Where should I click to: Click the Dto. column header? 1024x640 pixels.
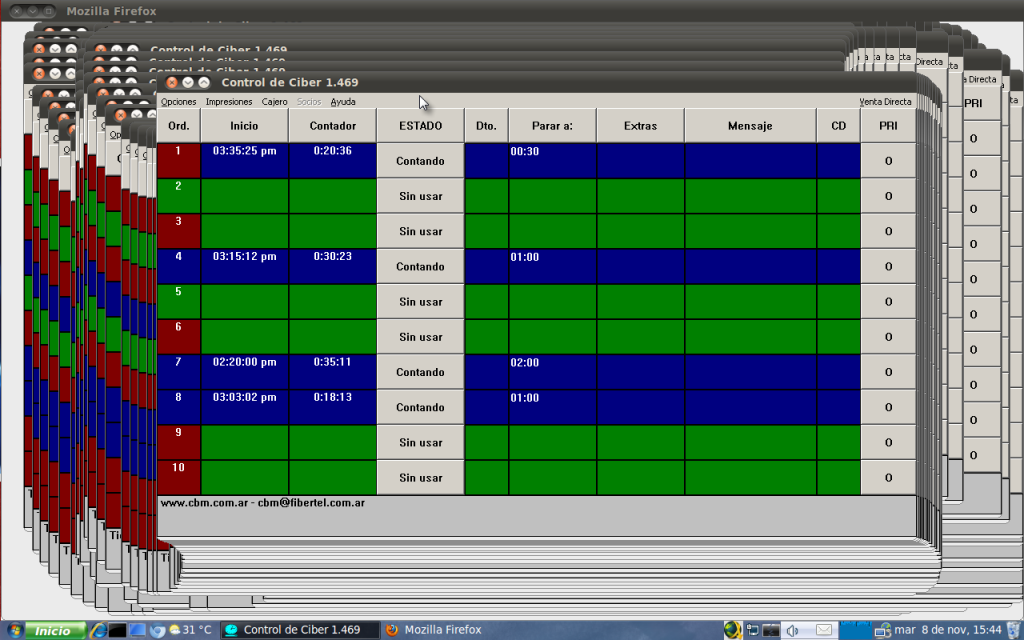(x=487, y=126)
